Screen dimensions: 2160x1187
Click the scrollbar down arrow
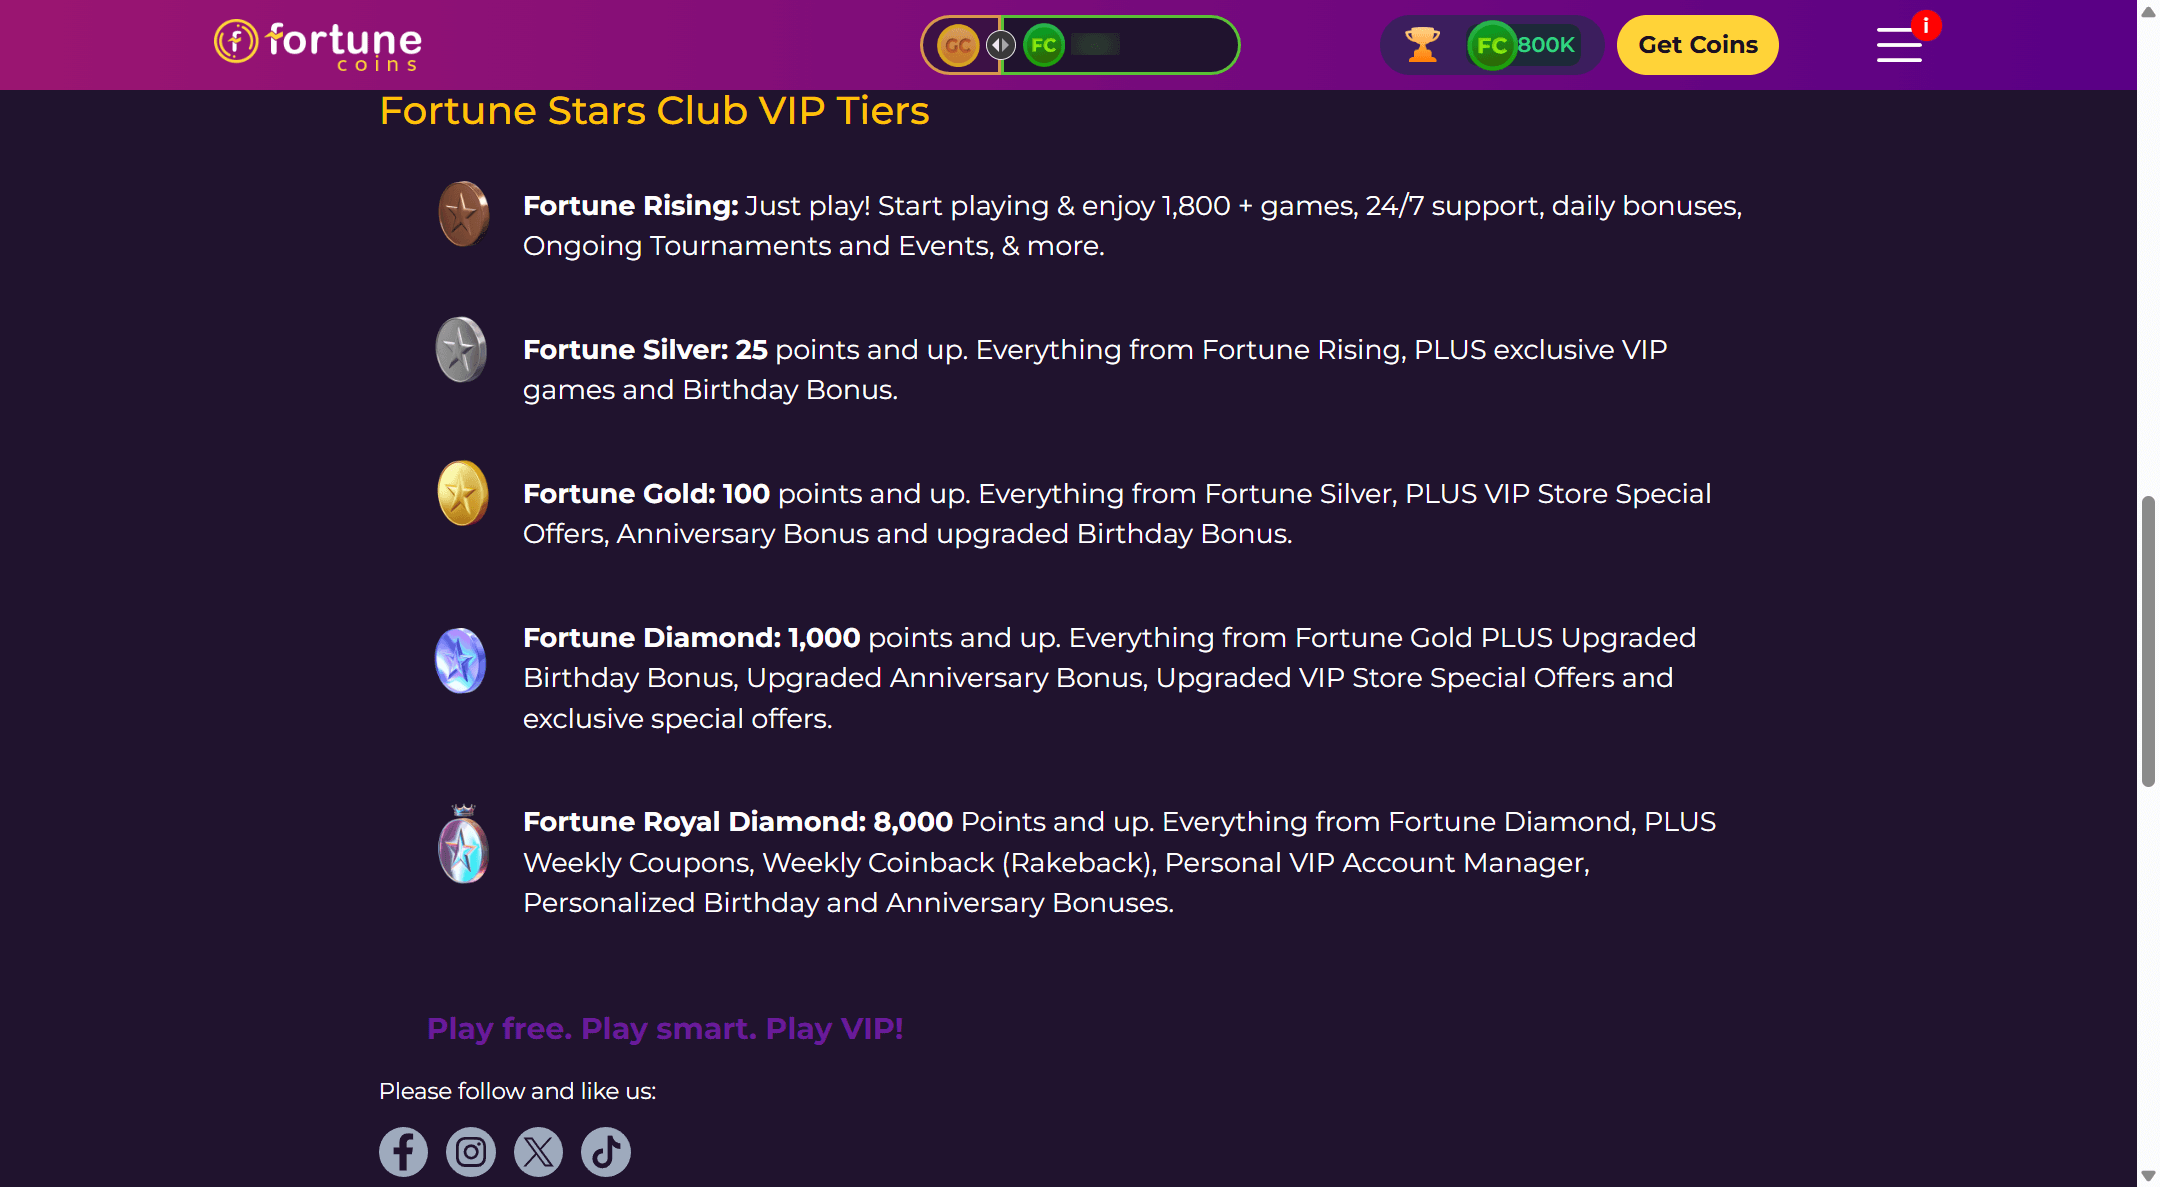click(x=2148, y=1176)
